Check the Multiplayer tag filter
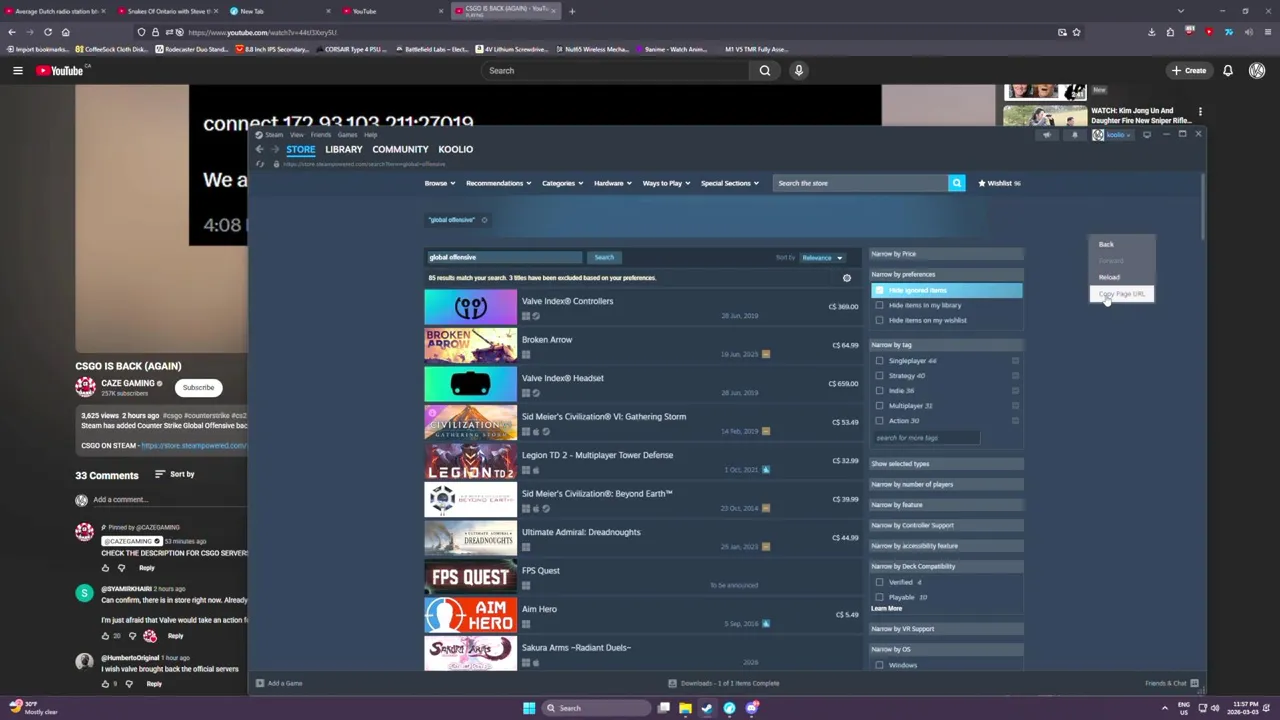The height and width of the screenshot is (720, 1280). point(880,406)
